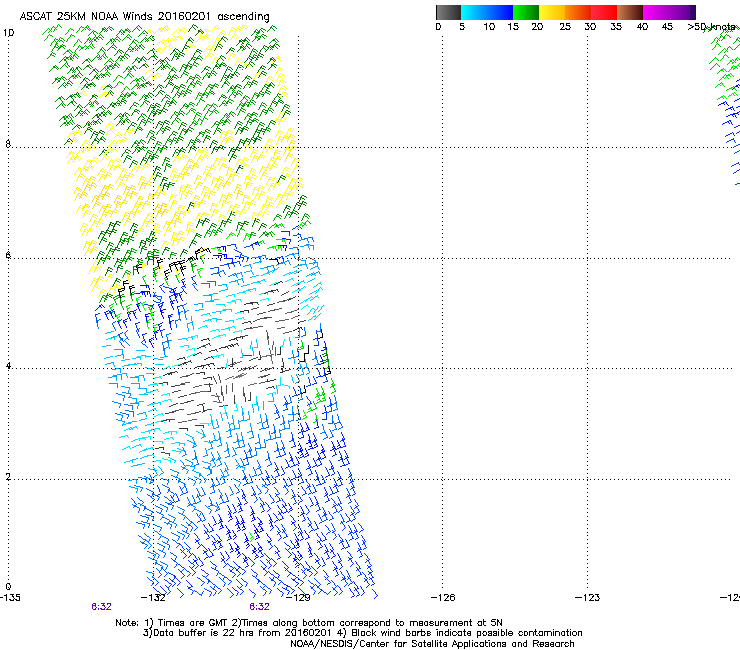Image resolution: width=740 pixels, height=650 pixels.
Task: Click the '45' label under the color scale
Action: click(x=667, y=27)
